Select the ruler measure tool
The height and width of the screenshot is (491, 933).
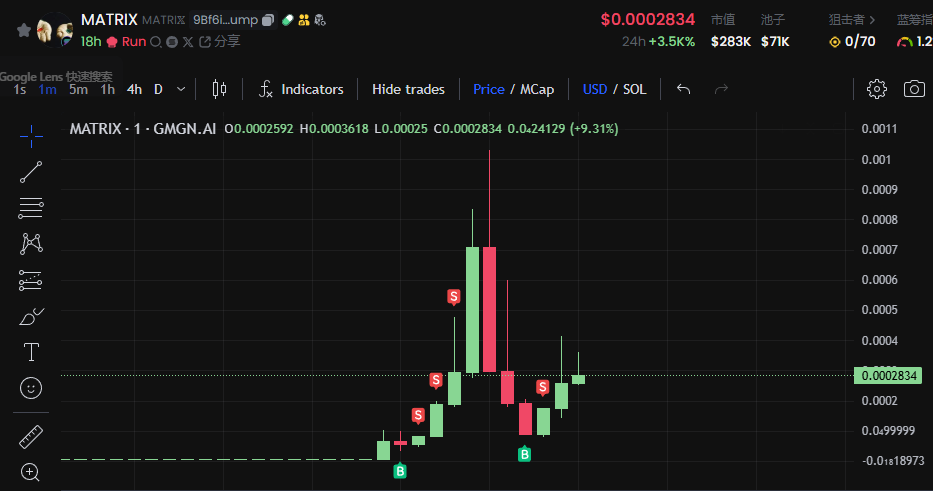[31, 437]
